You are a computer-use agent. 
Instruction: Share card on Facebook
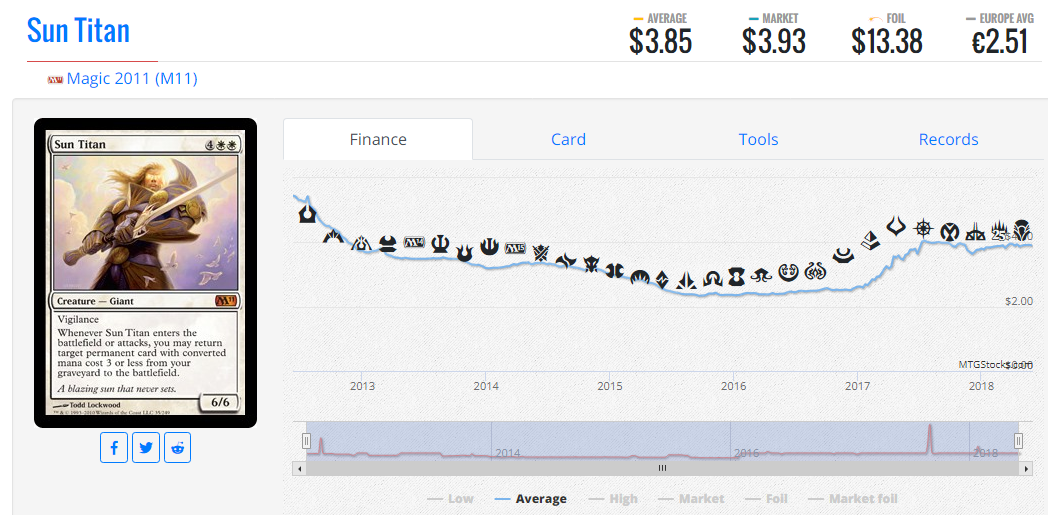click(x=114, y=448)
